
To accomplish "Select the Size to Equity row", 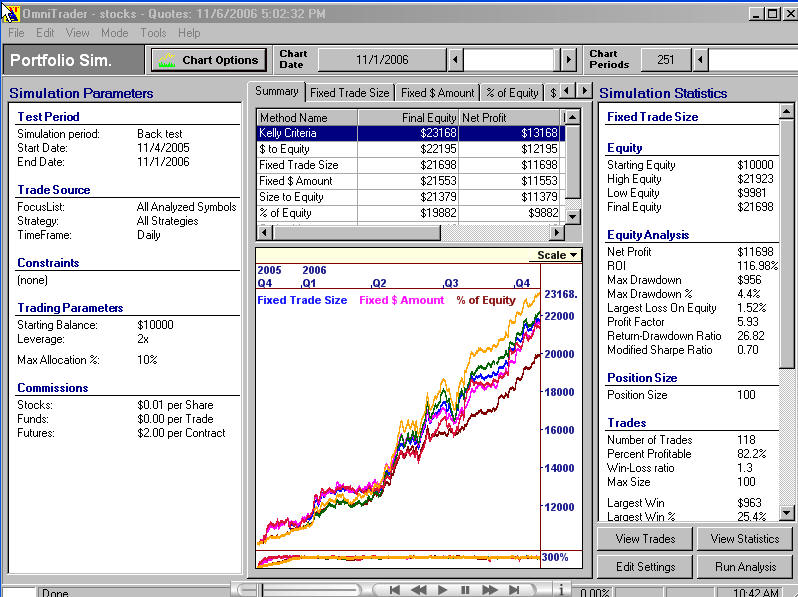I will click(410, 197).
